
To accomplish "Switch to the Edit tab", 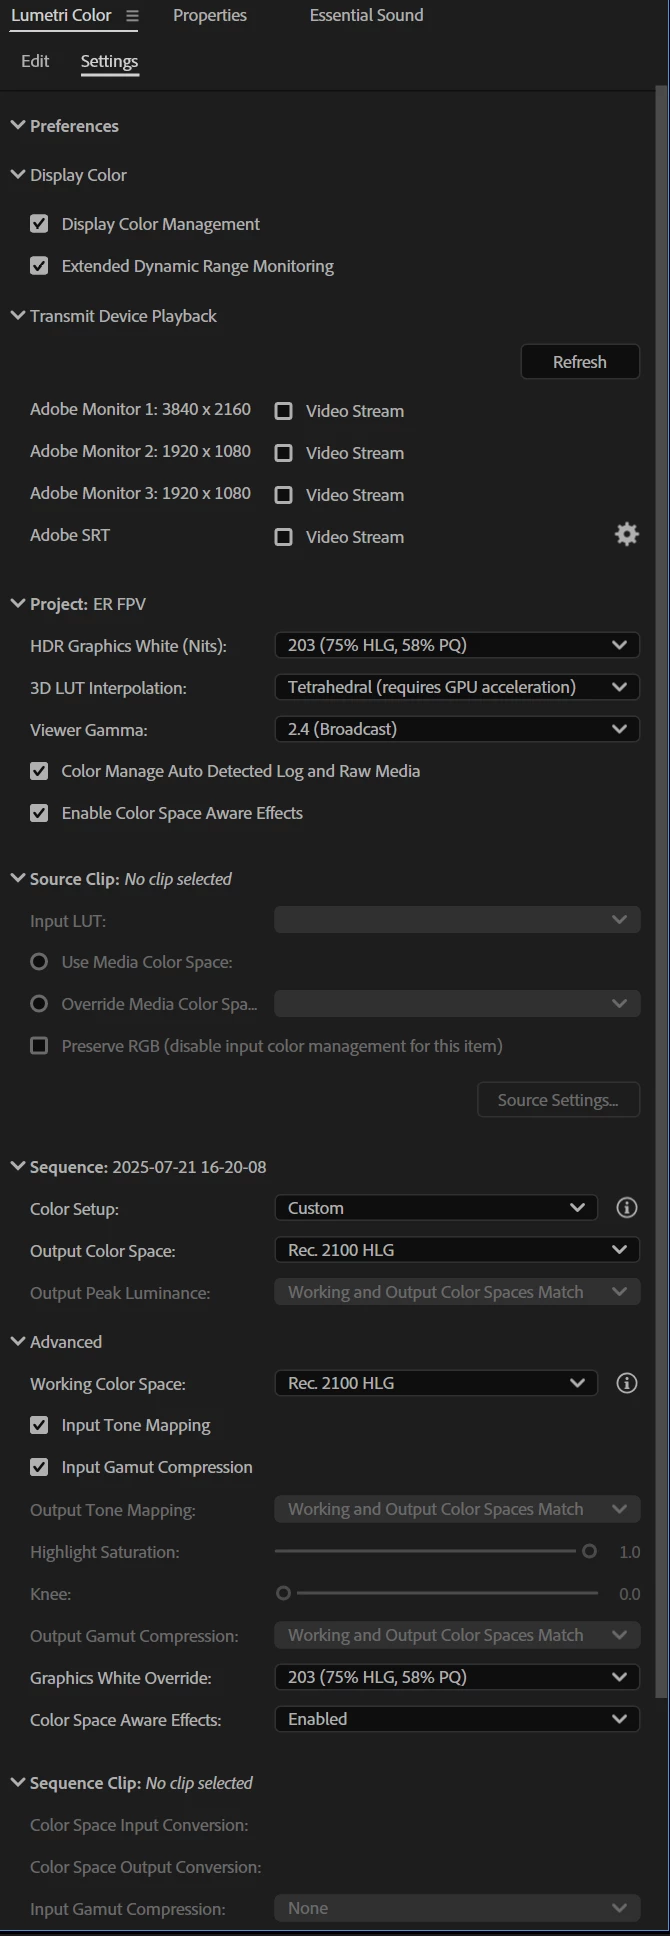I will coord(35,61).
